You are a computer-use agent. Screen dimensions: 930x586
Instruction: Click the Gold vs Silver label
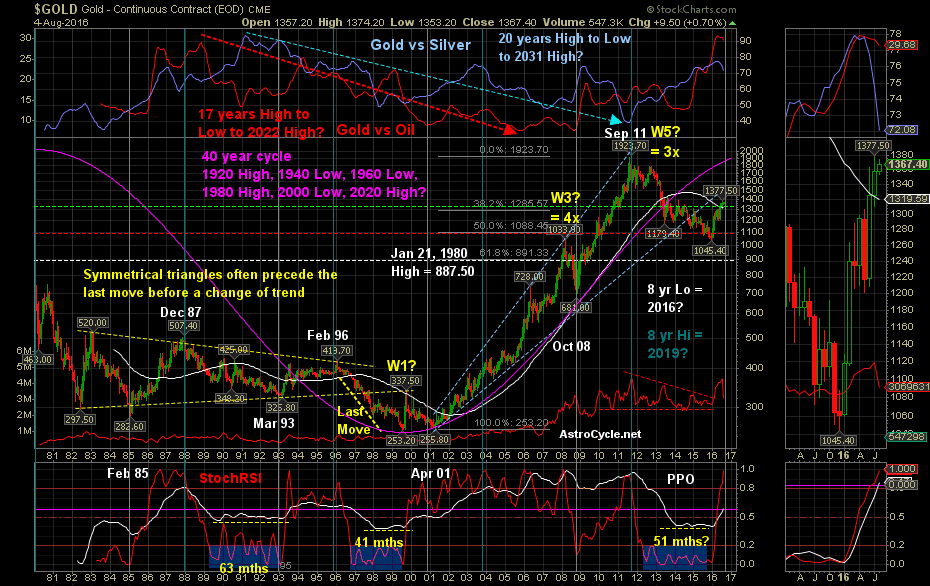[421, 45]
